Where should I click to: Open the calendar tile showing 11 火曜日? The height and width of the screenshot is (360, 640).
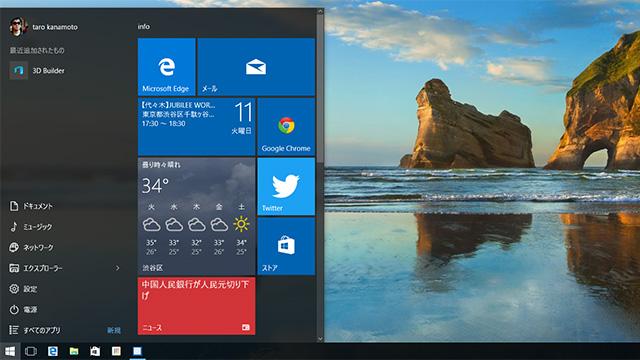click(197, 127)
